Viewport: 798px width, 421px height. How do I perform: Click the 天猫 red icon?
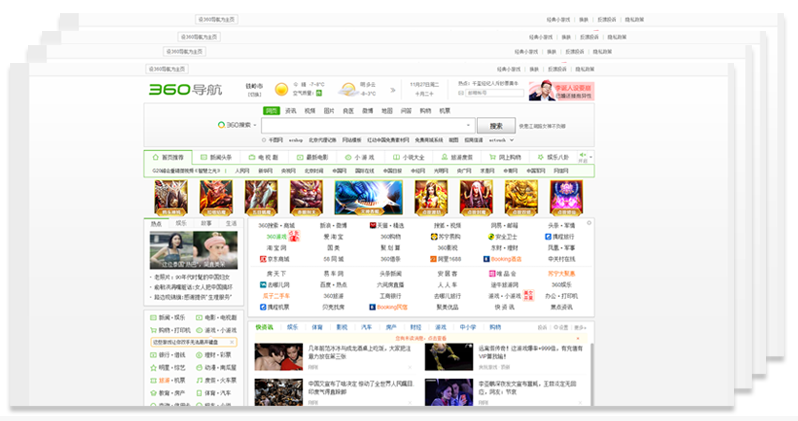pos(373,225)
